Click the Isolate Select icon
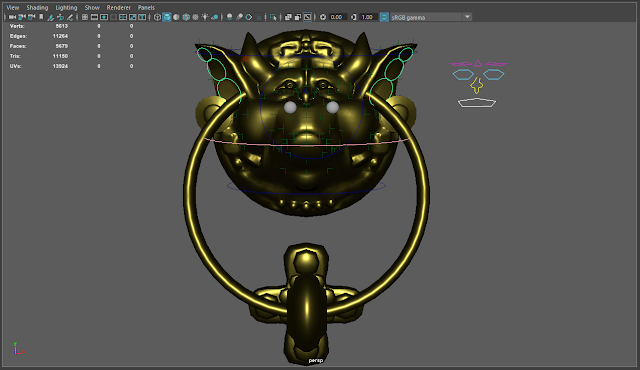This screenshot has height=370, width=640. (x=273, y=17)
